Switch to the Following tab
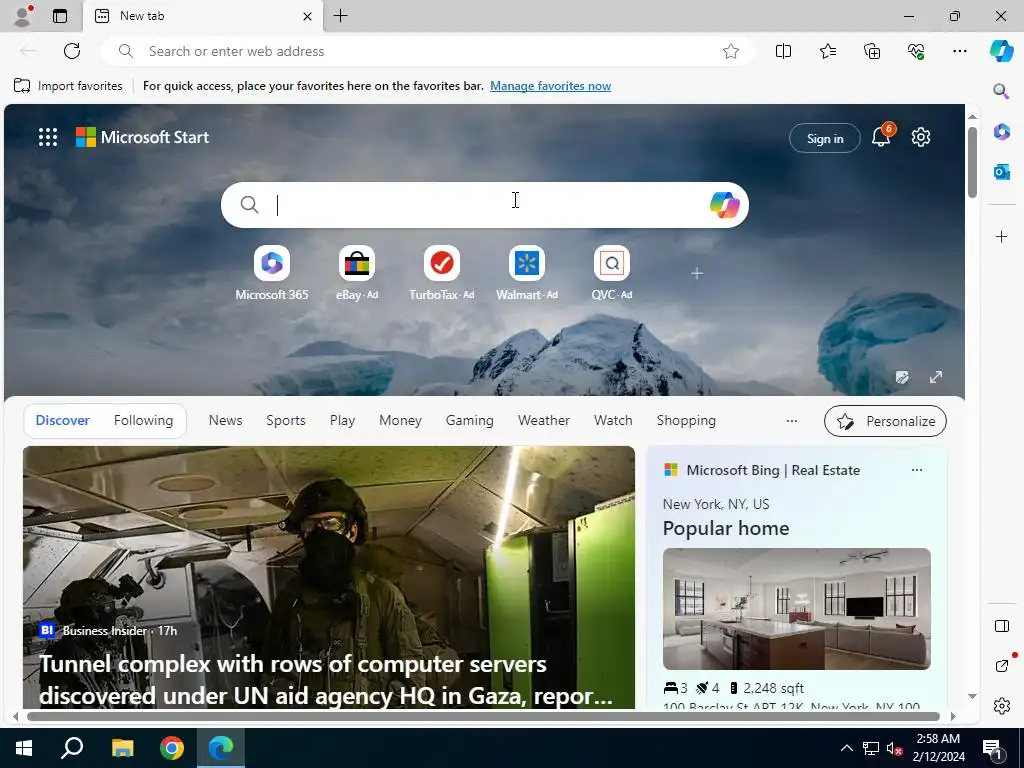Screen dimensions: 1024x768 (143, 421)
